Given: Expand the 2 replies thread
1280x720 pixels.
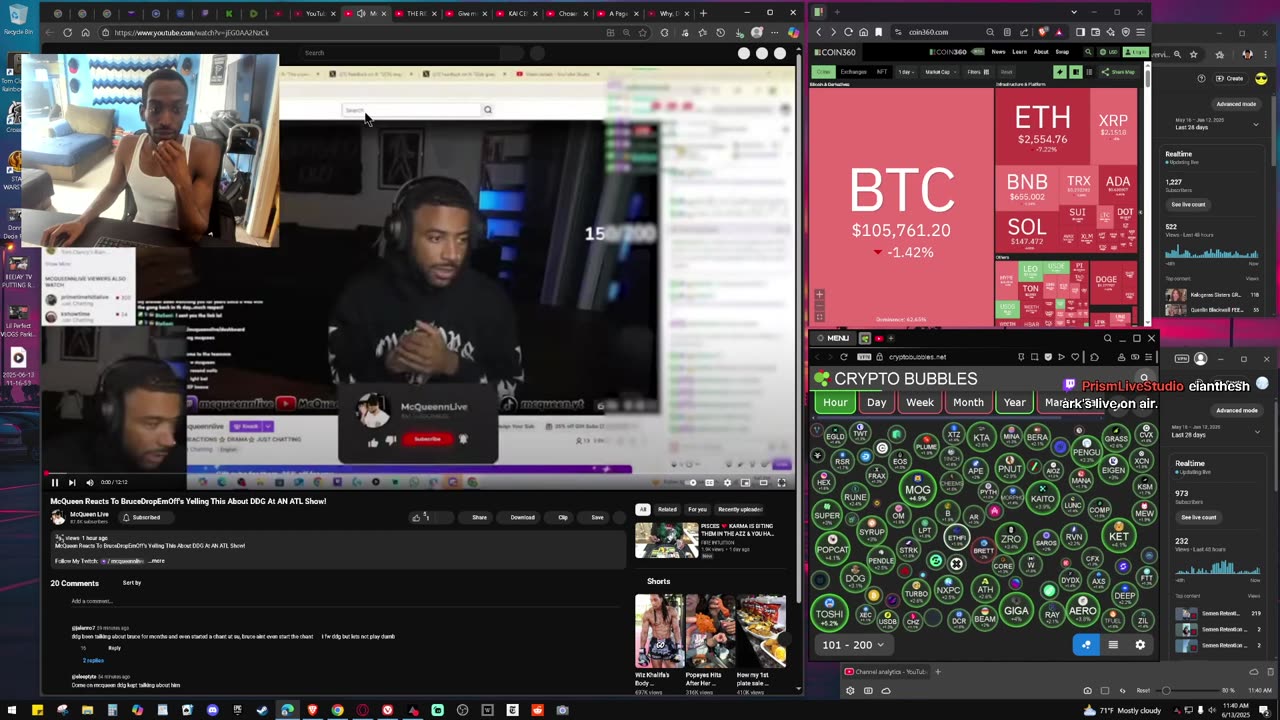Looking at the screenshot, I should pyautogui.click(x=93, y=660).
